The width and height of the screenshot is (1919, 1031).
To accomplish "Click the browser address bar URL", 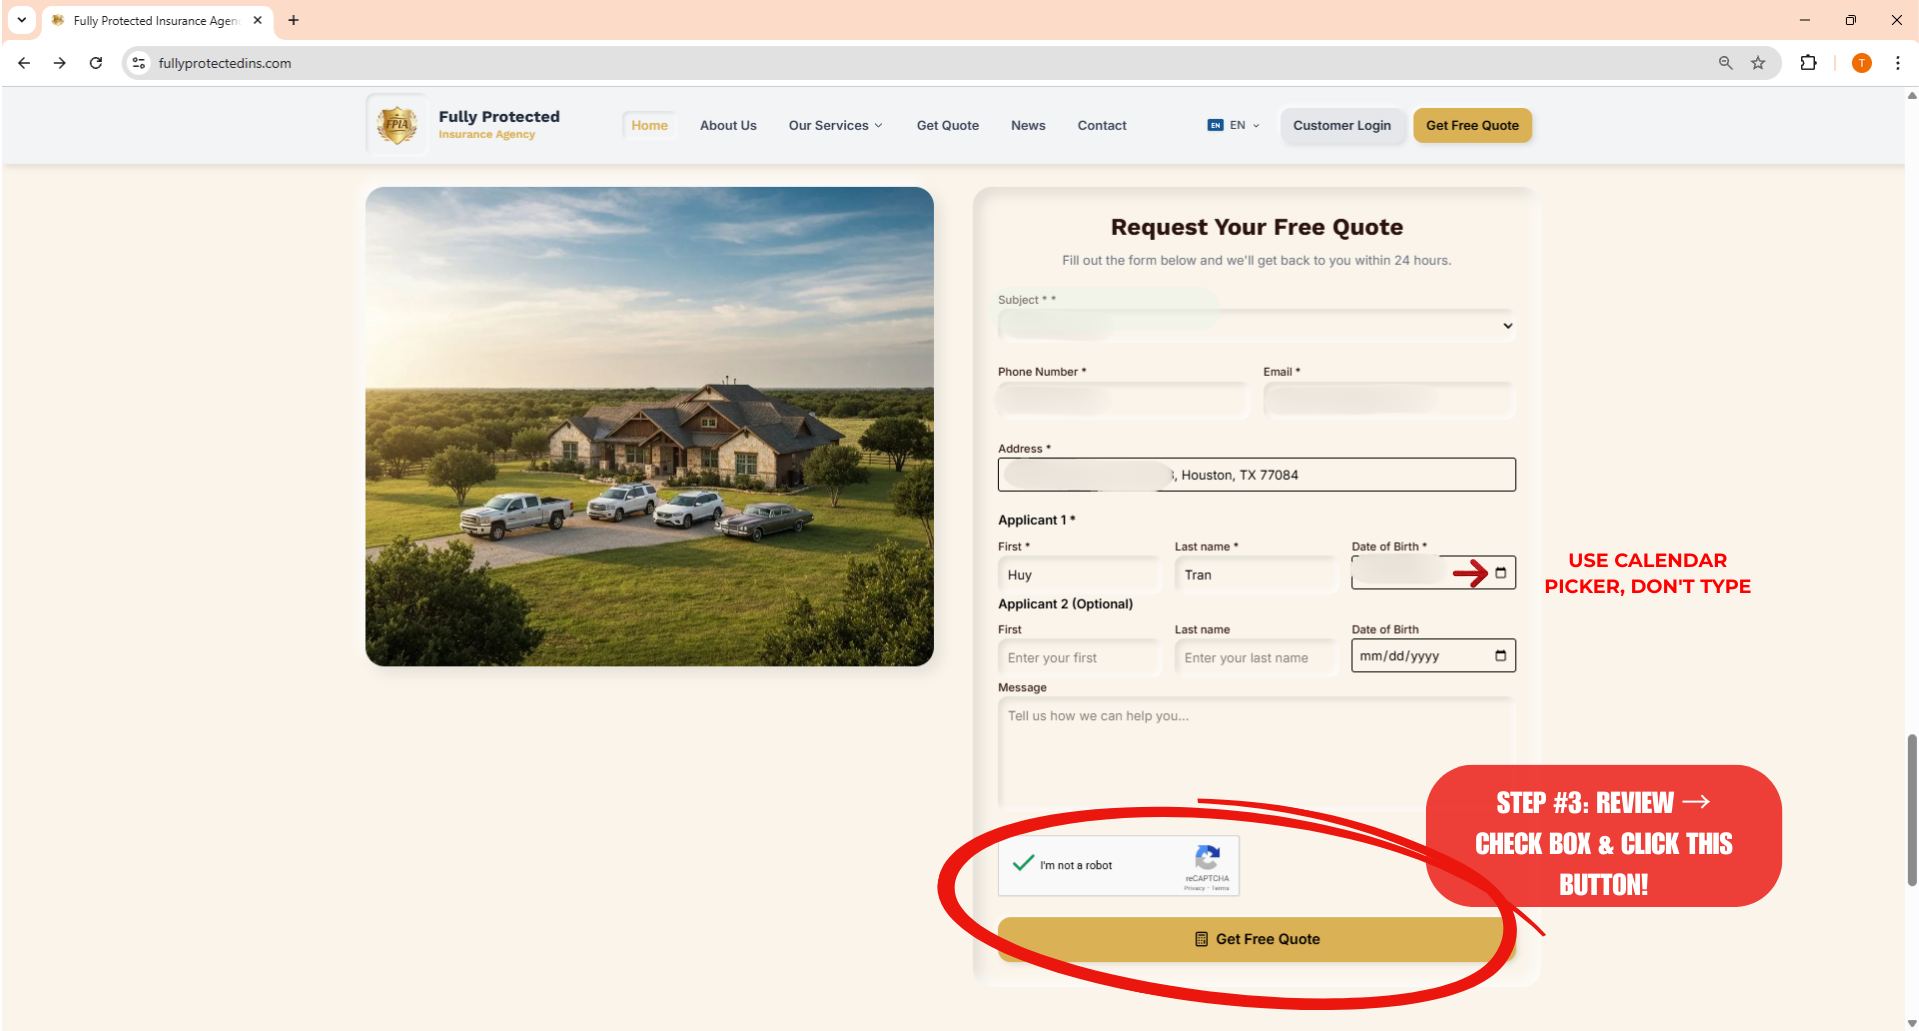I will coord(225,63).
